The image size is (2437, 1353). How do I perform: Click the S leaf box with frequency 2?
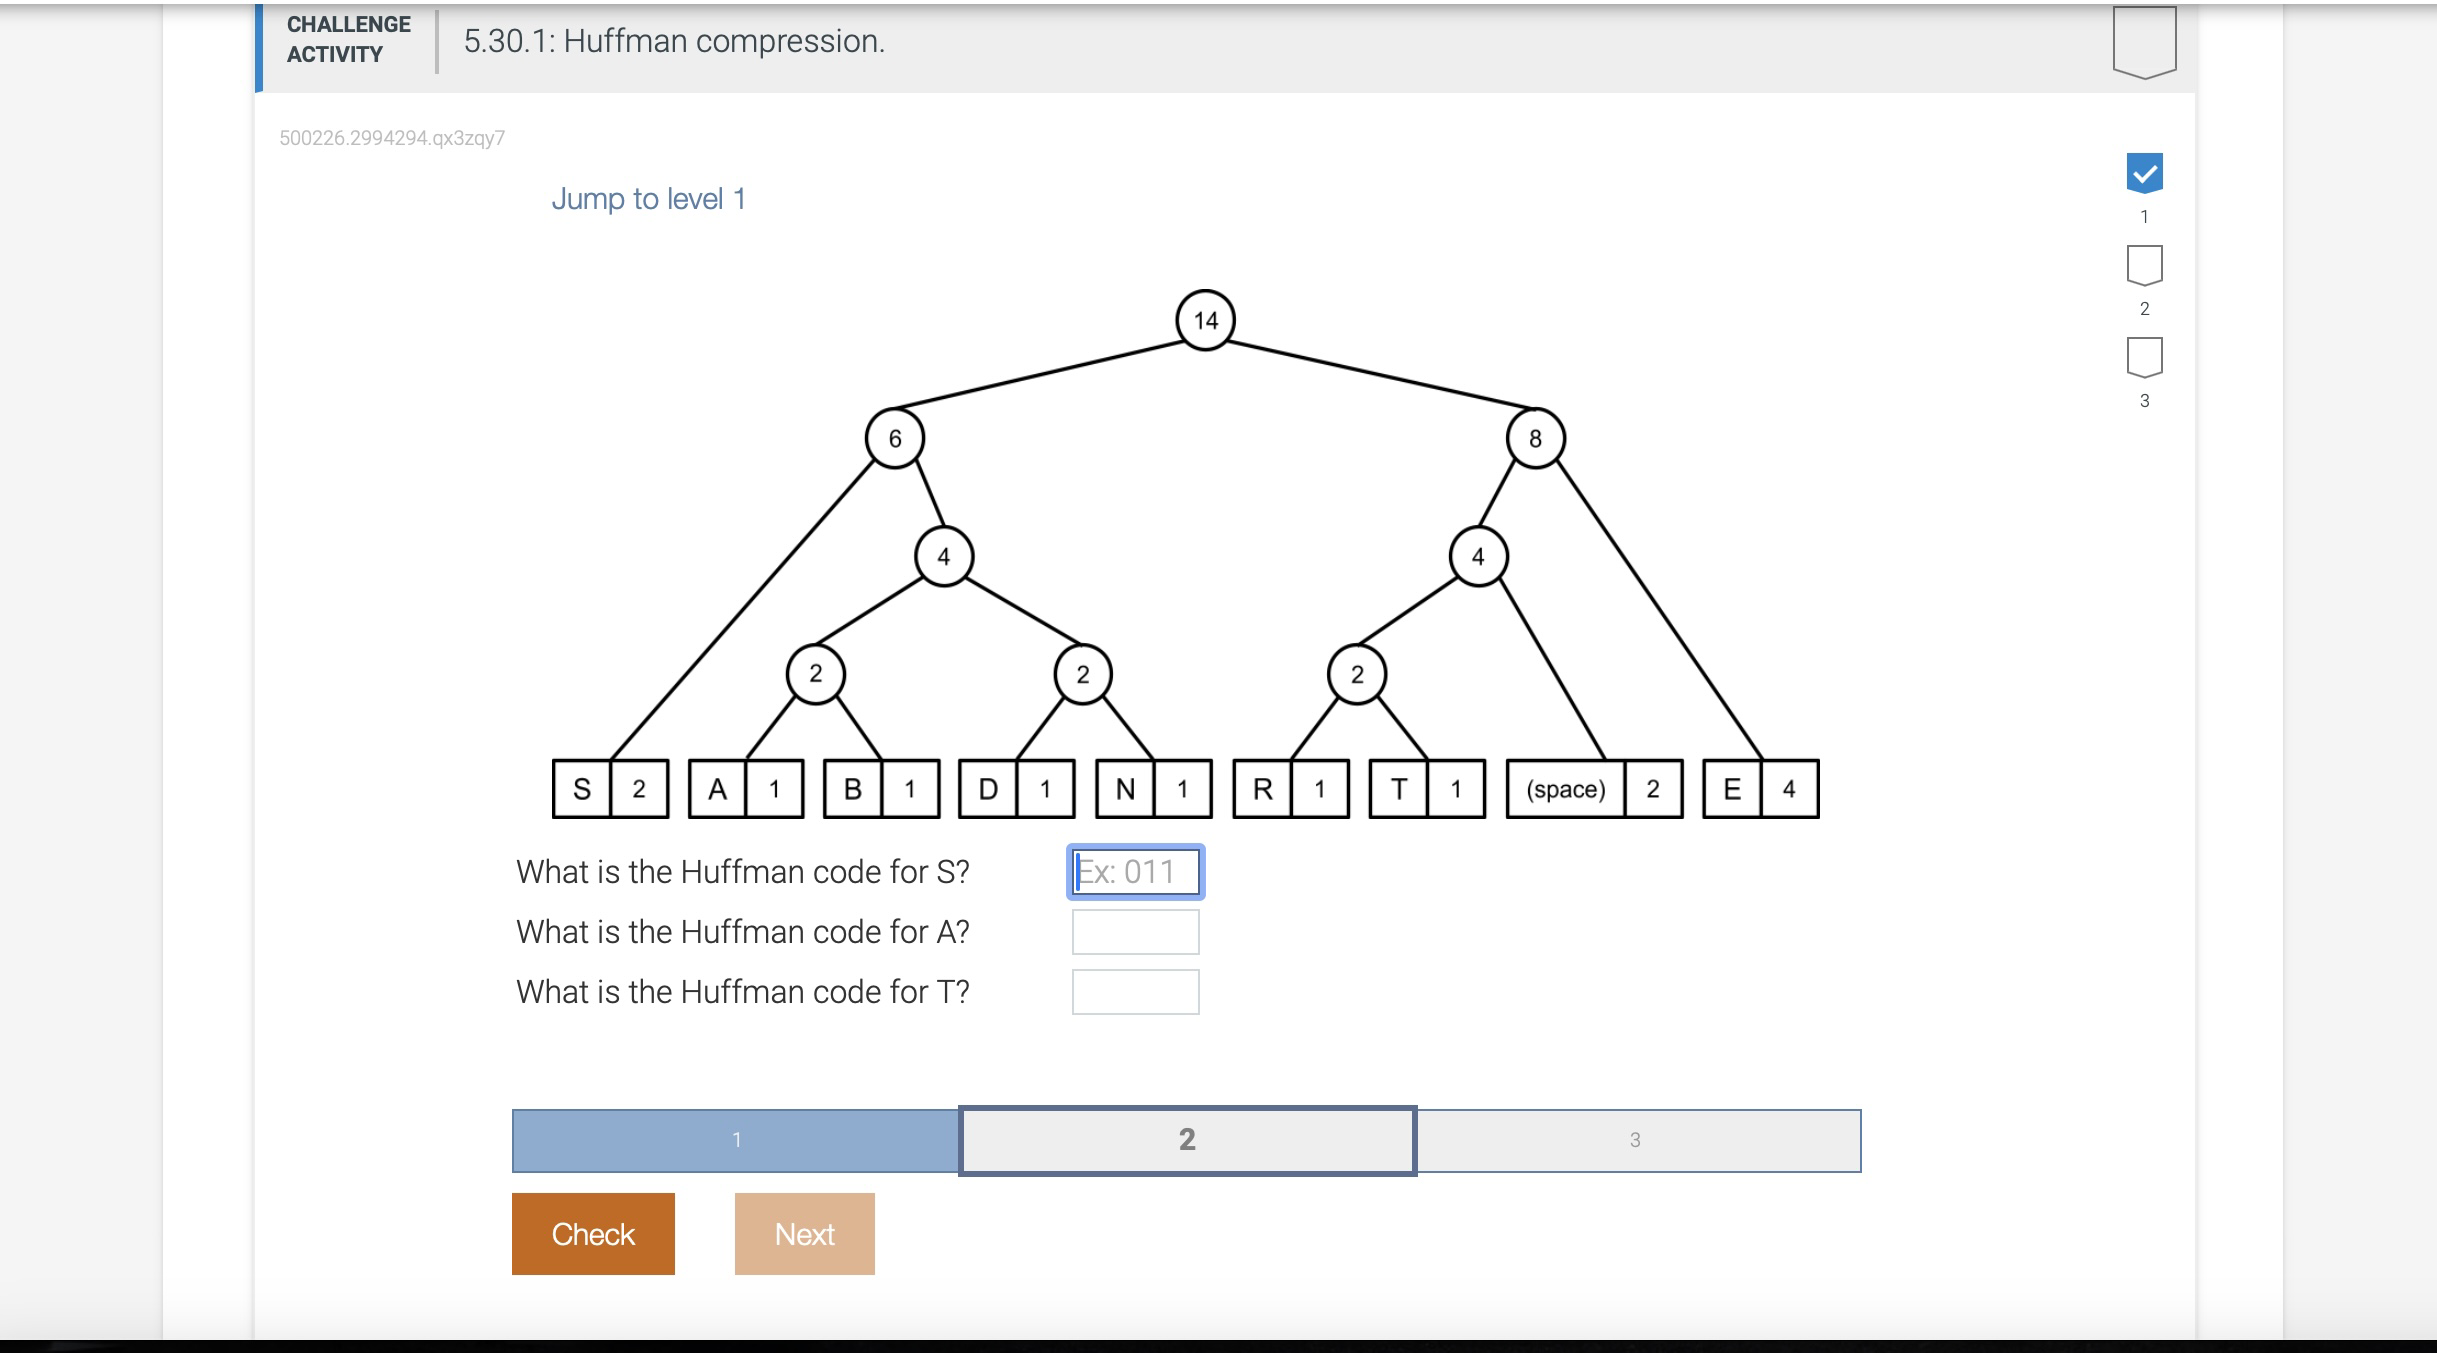coord(611,789)
